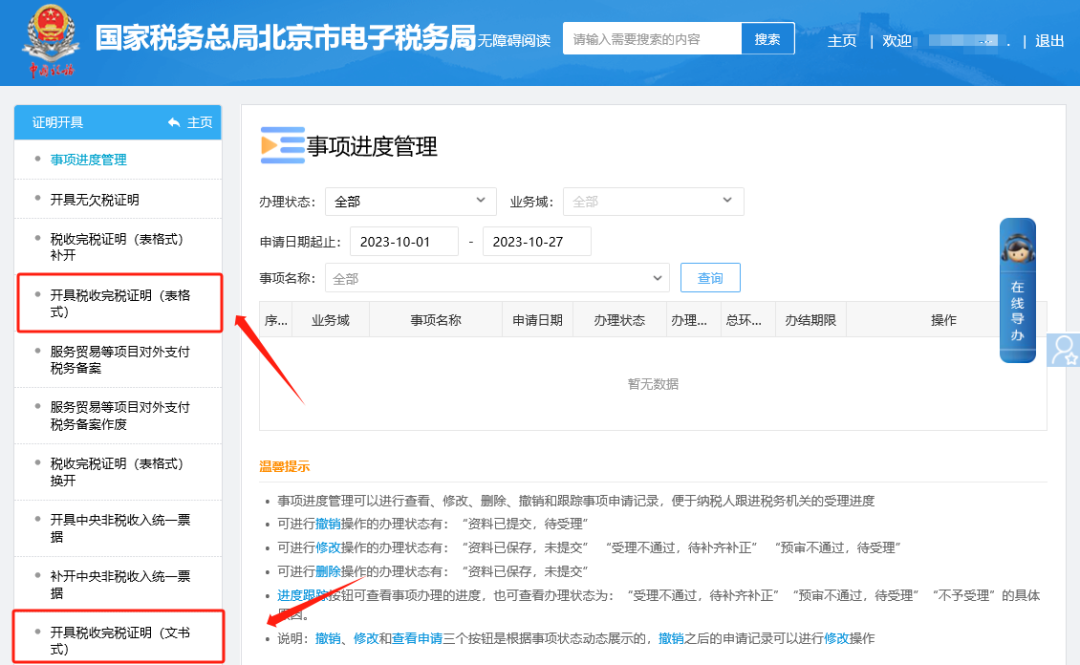The width and height of the screenshot is (1080, 665).
Task: Click the 无障碍阅读 accessibility link
Action: pos(514,41)
